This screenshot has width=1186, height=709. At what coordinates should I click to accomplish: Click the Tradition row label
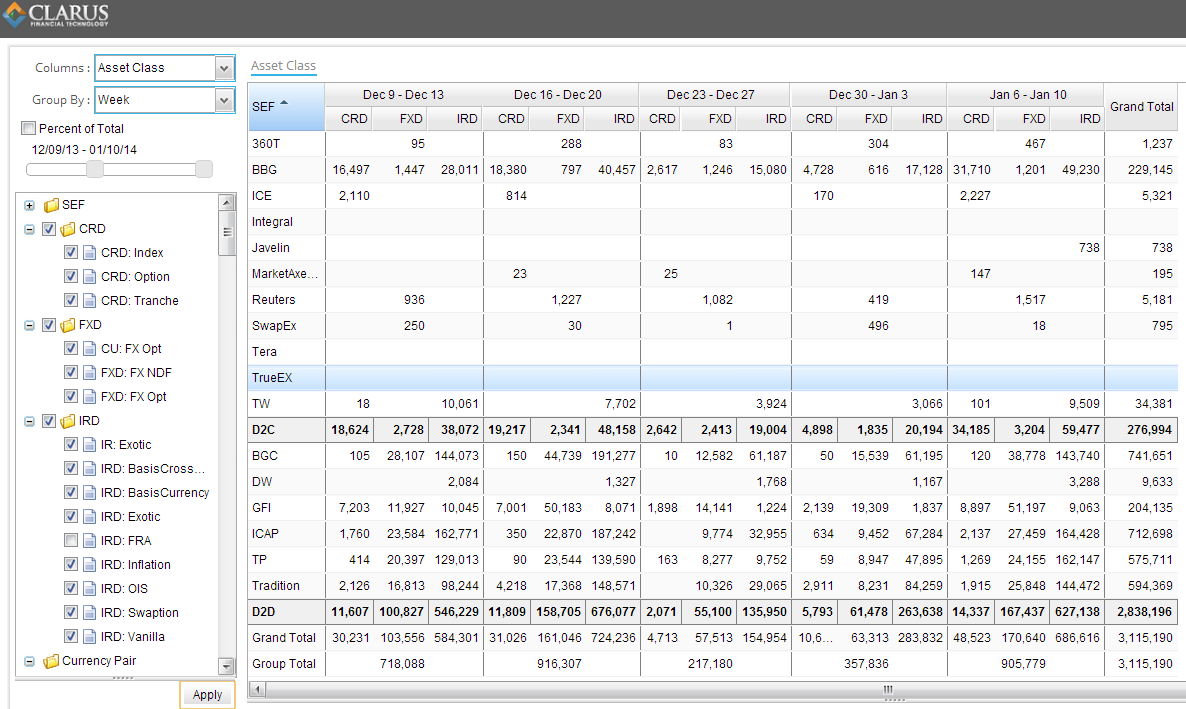point(276,586)
